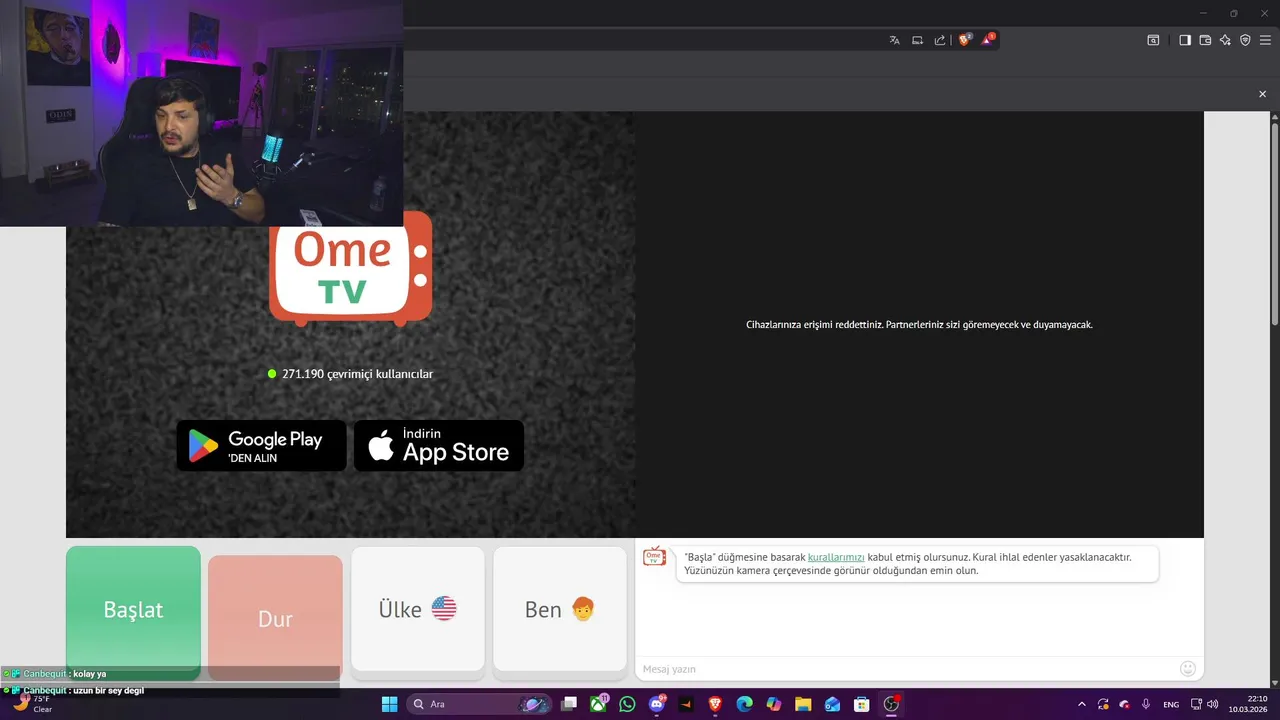Screen dimensions: 1280x720
Task: Open WhatsApp from the taskbar
Action: [x=627, y=704]
